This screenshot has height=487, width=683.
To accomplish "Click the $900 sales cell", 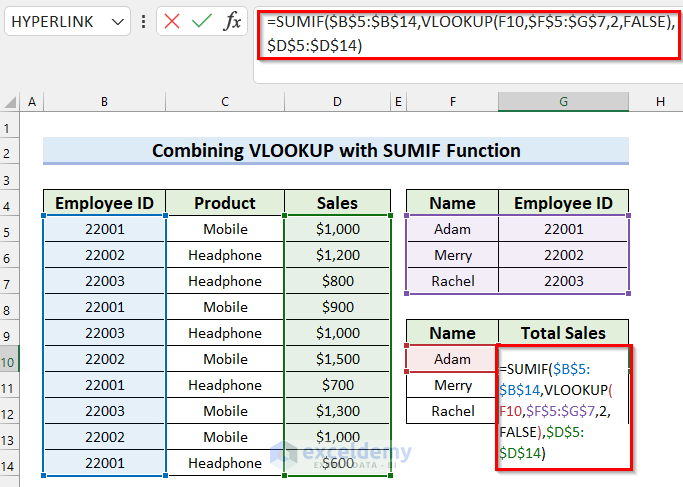I will pyautogui.click(x=337, y=307).
